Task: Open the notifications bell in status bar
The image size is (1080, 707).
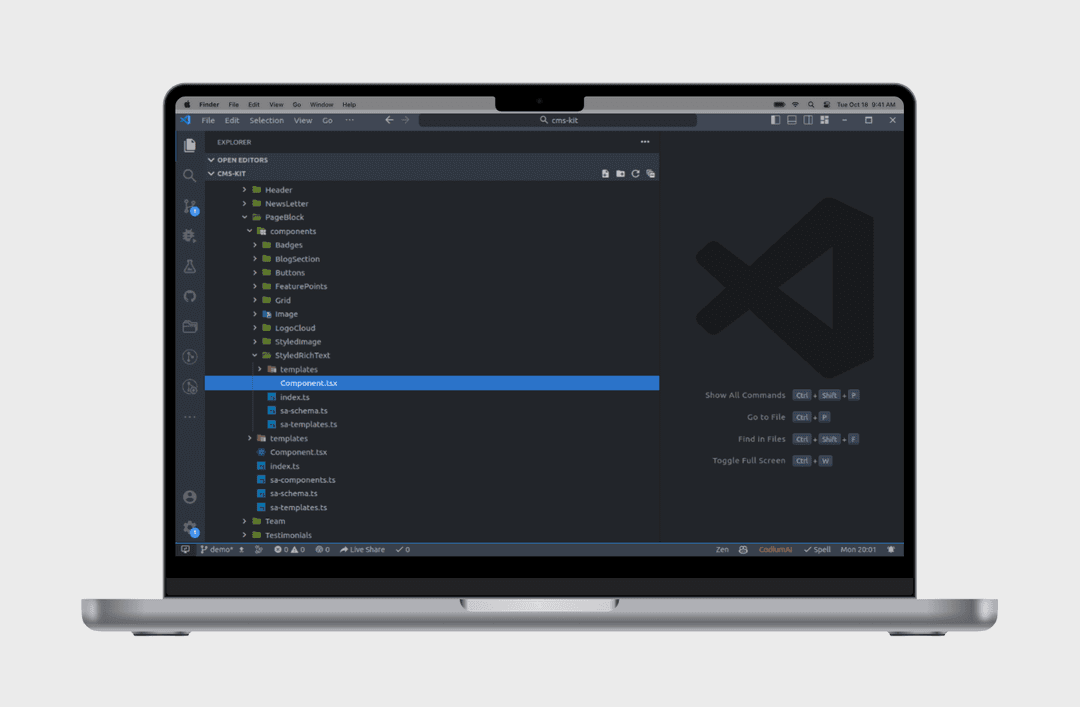Action: 891,549
